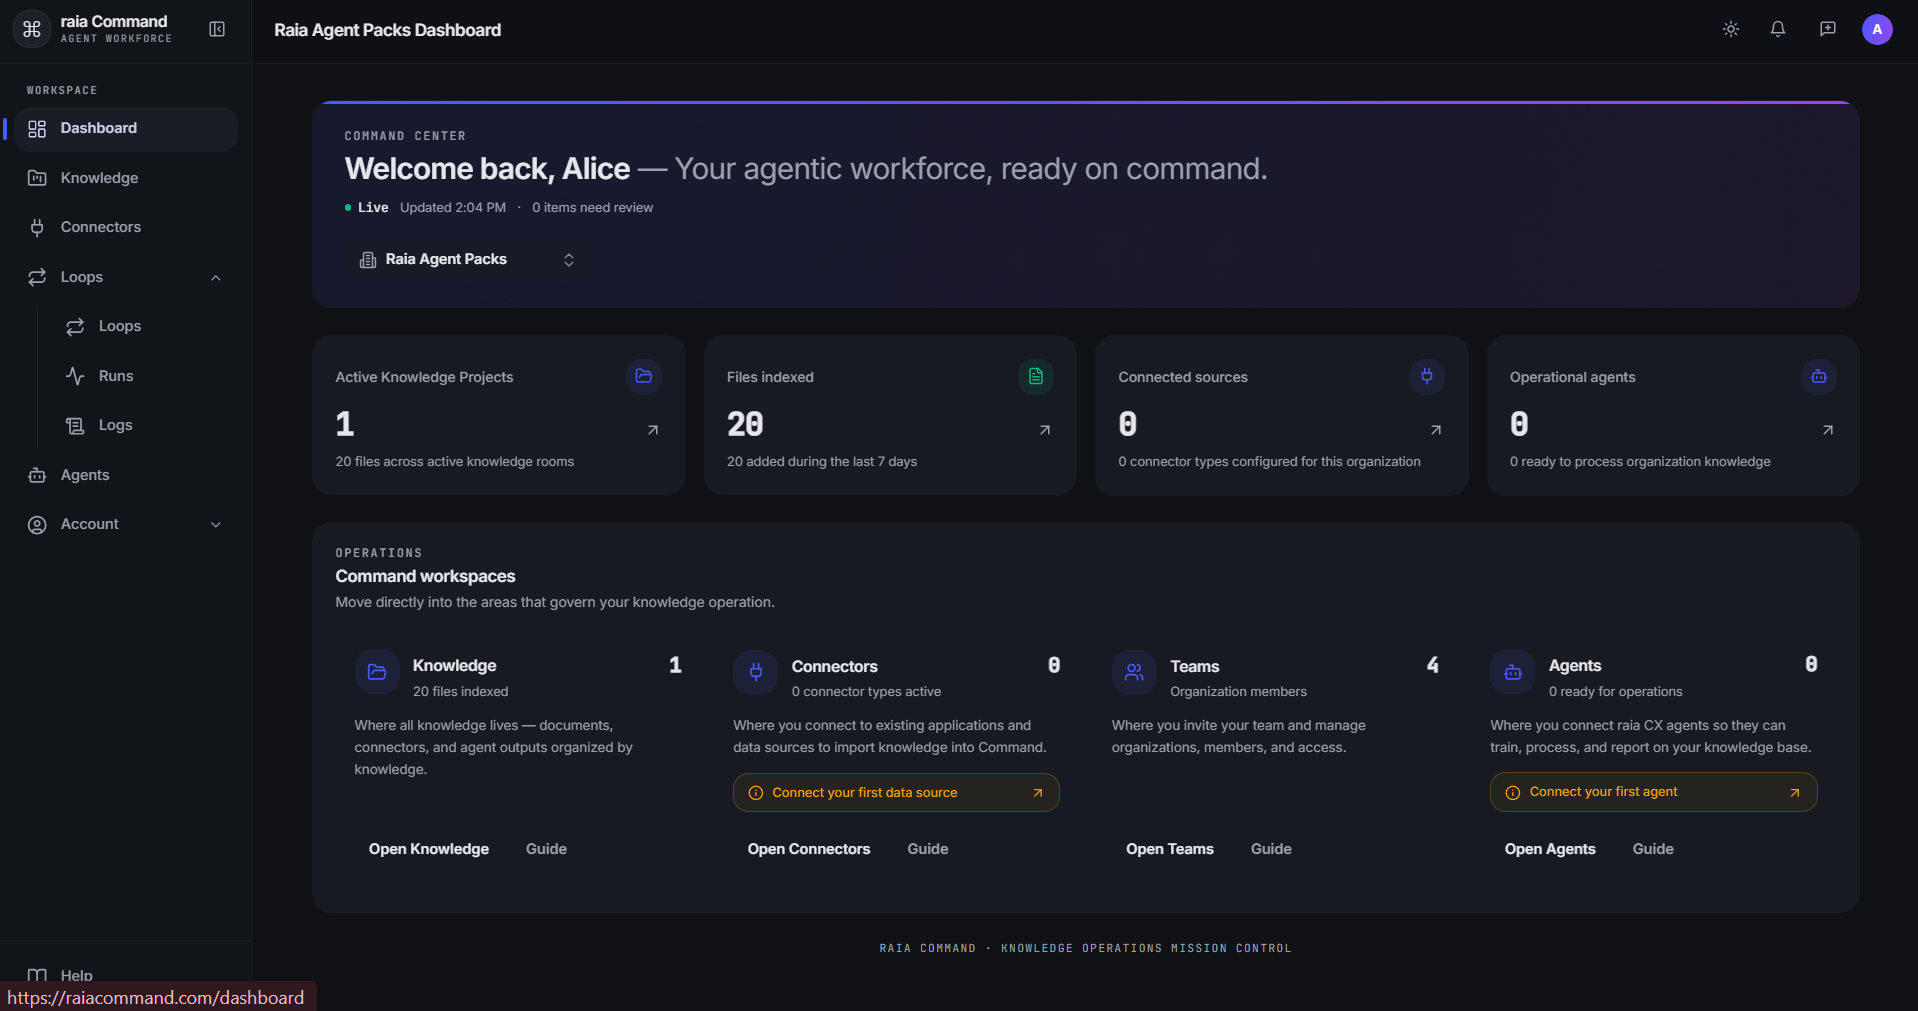The width and height of the screenshot is (1918, 1011).
Task: Open the Guide link for Knowledge
Action: [546, 849]
